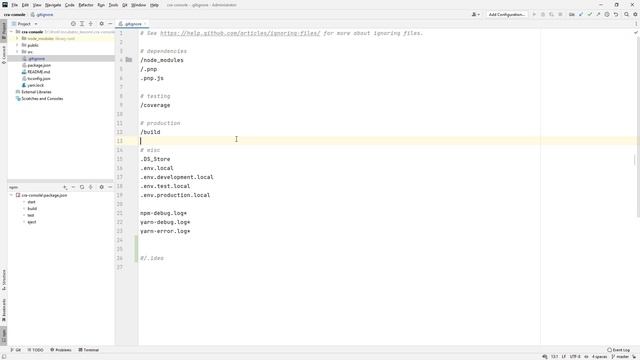Image resolution: width=640 pixels, height=360 pixels.
Task: Click the master branch status widget
Action: pos(620,357)
